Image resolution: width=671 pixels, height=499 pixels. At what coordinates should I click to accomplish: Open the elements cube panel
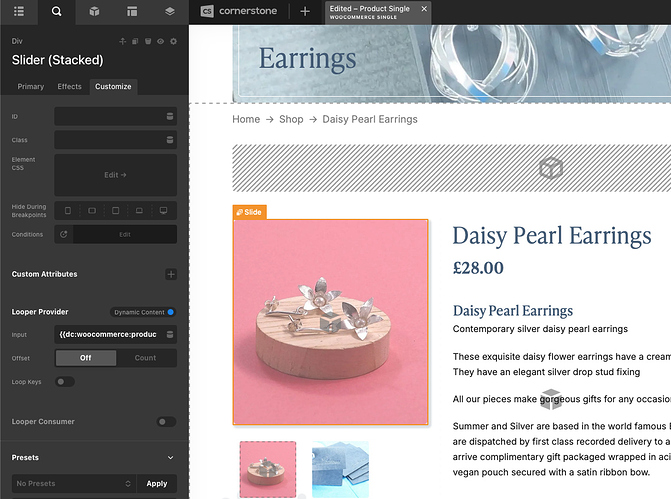click(94, 12)
